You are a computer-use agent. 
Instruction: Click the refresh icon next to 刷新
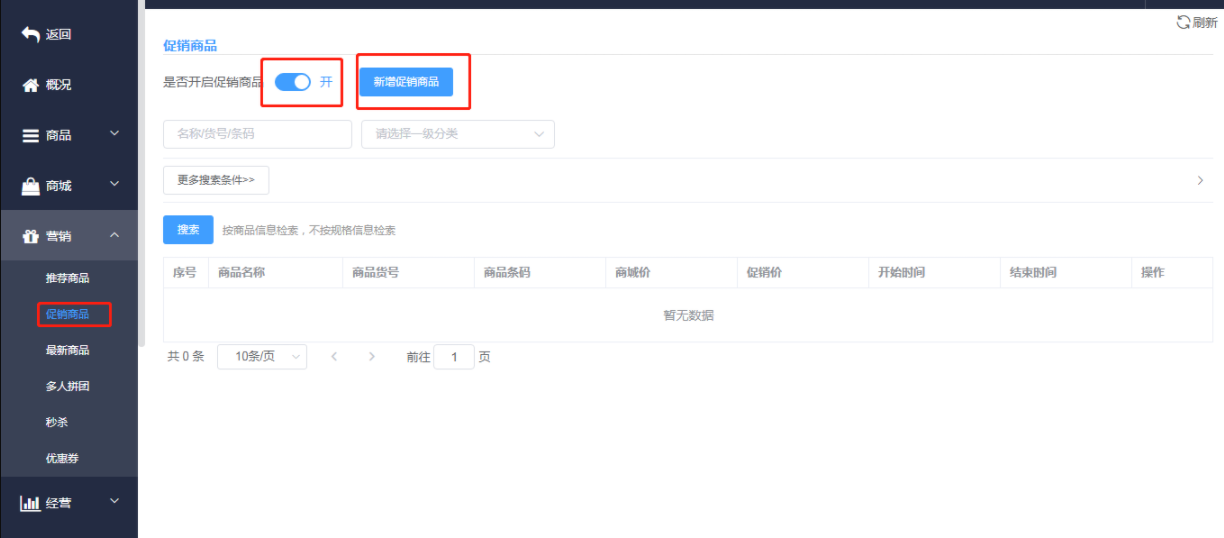pos(1183,22)
